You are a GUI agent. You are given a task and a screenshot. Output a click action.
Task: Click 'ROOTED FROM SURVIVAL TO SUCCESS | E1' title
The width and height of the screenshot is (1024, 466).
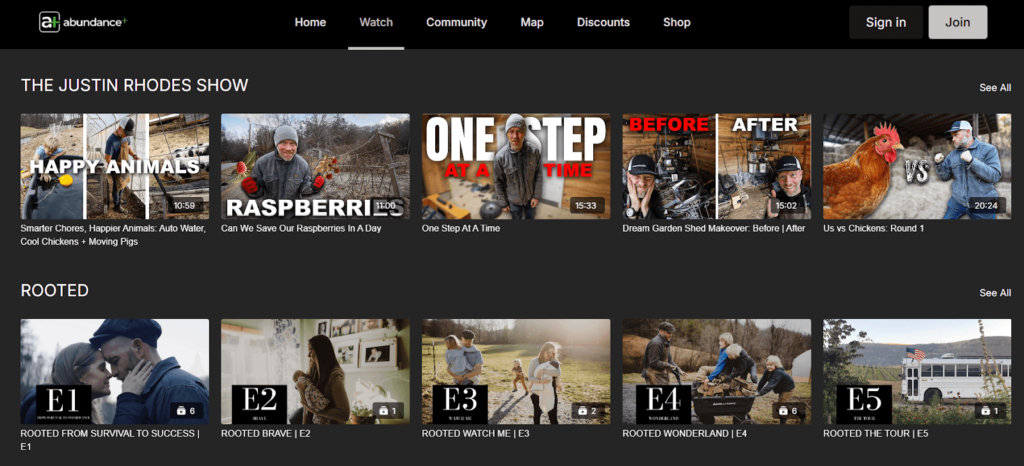tap(110, 440)
